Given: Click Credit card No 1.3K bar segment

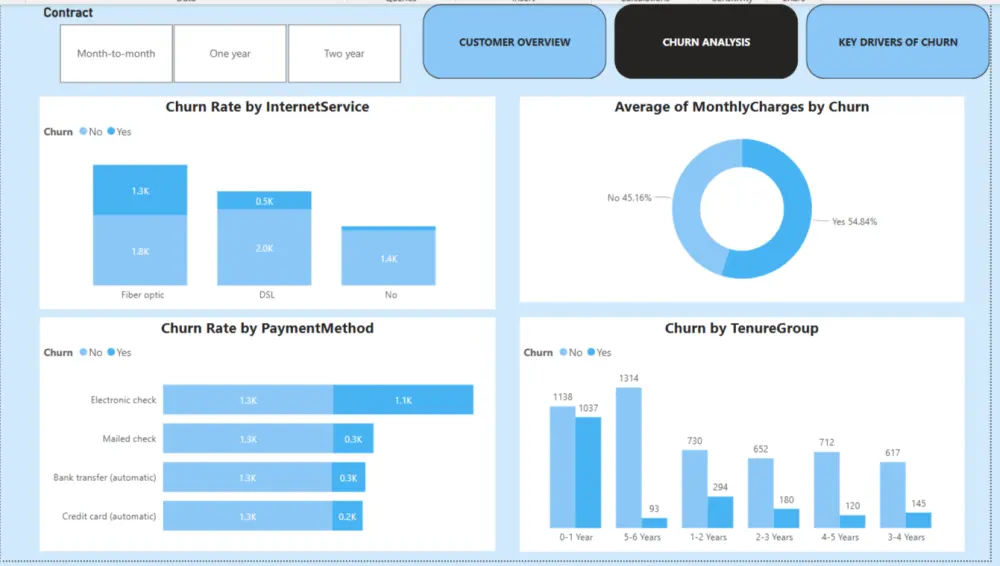Looking at the screenshot, I should coord(247,516).
